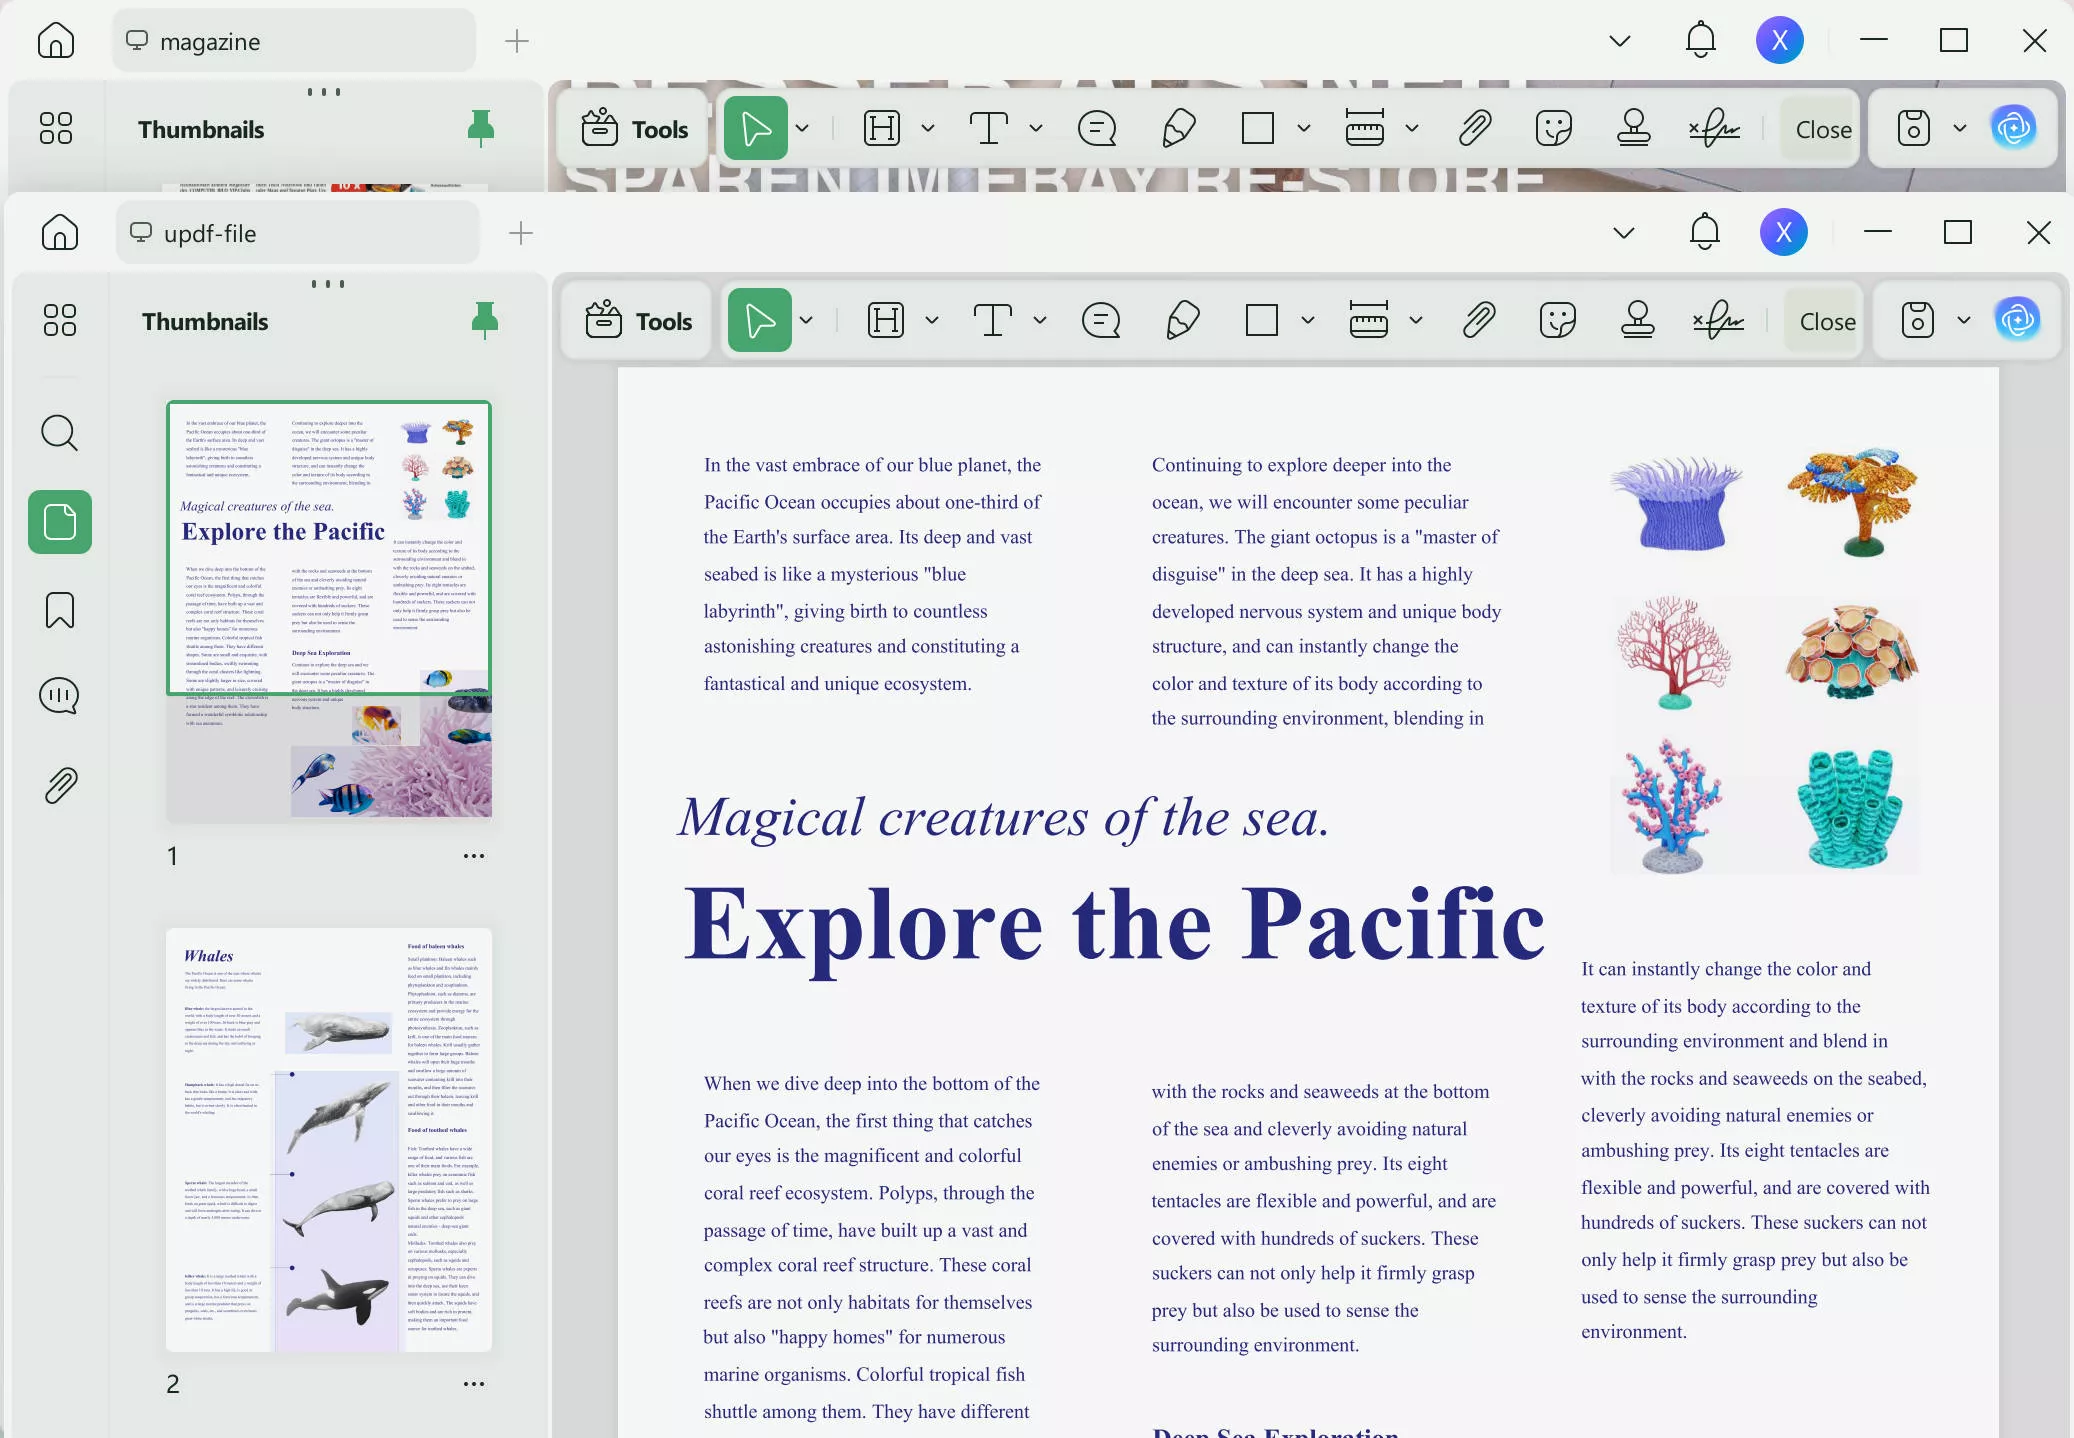This screenshot has width=2074, height=1438.
Task: Expand the save options dropdown
Action: tap(1962, 320)
